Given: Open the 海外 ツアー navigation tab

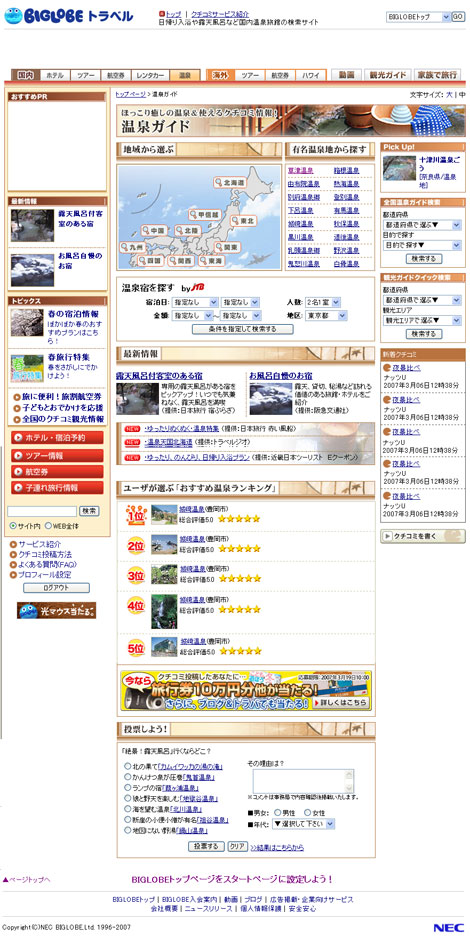Looking at the screenshot, I should click(250, 75).
